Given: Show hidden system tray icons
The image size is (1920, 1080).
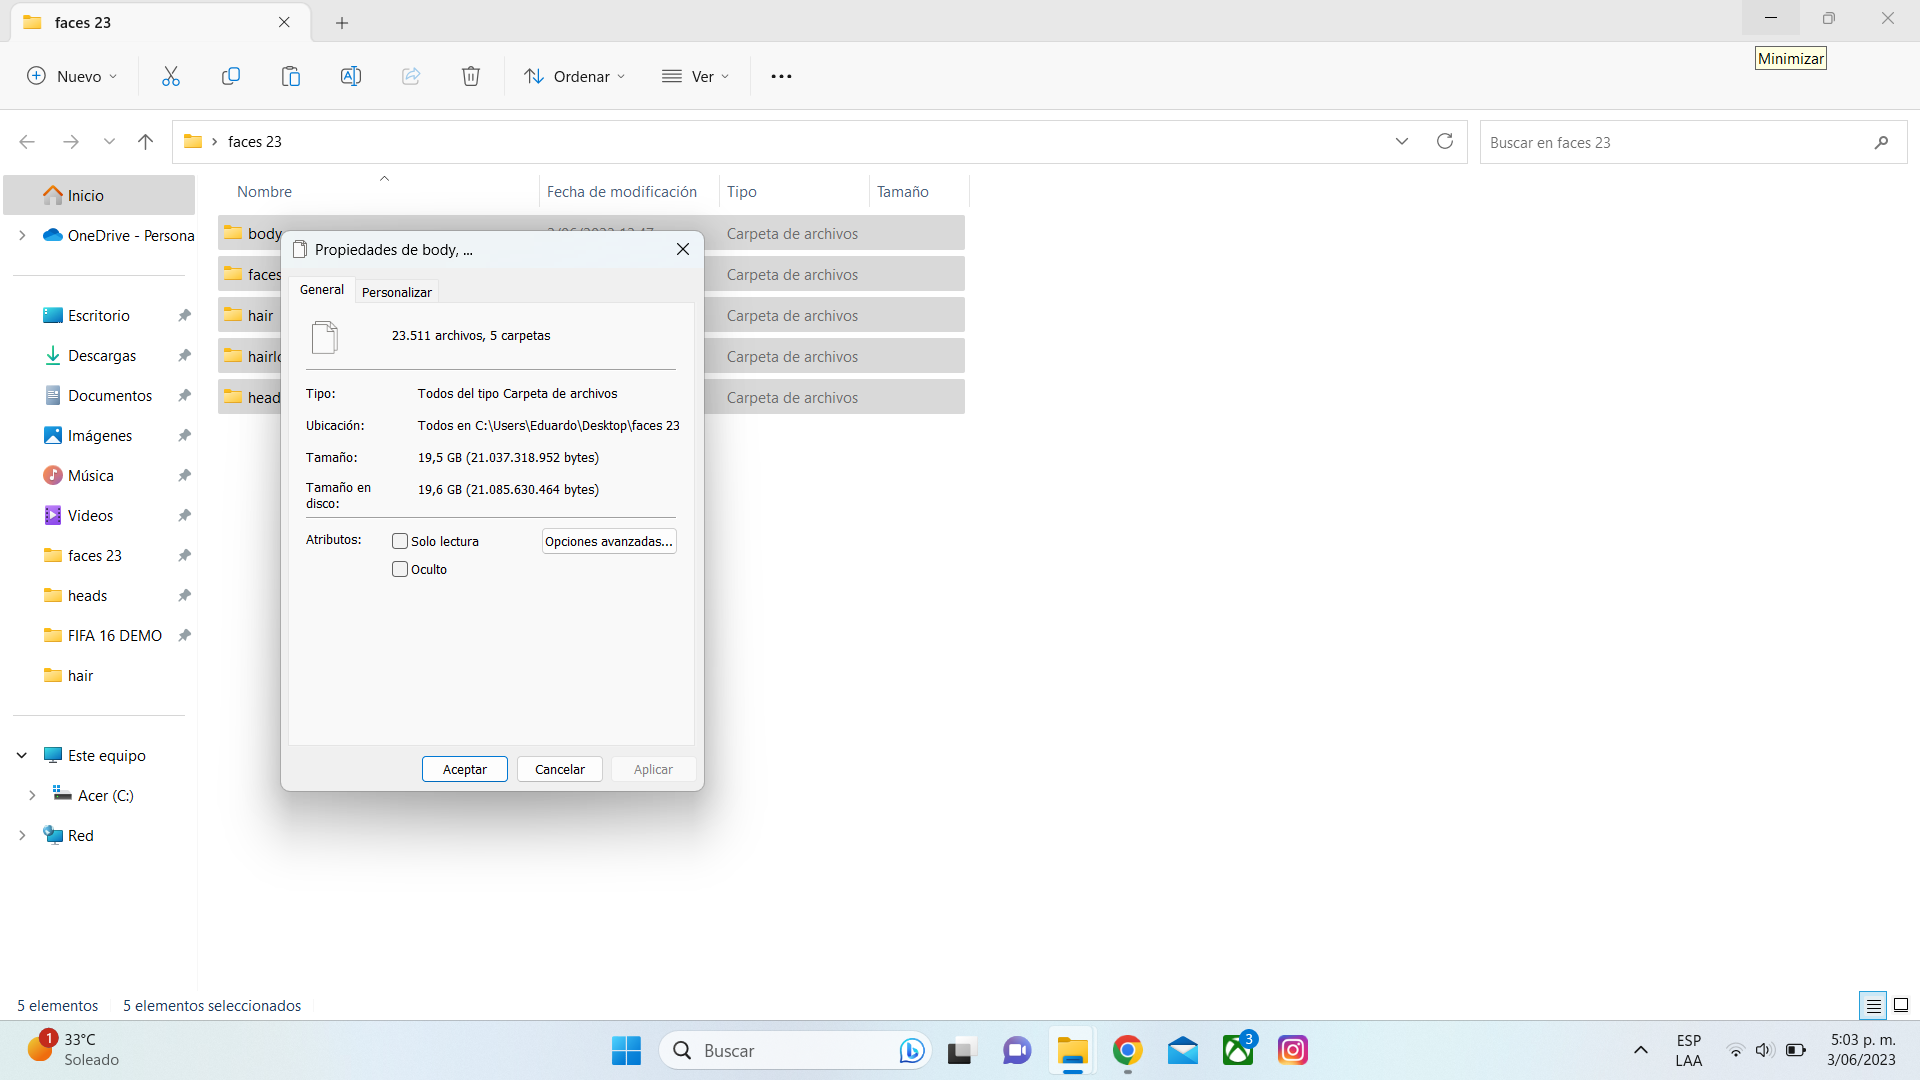Looking at the screenshot, I should point(1641,1050).
